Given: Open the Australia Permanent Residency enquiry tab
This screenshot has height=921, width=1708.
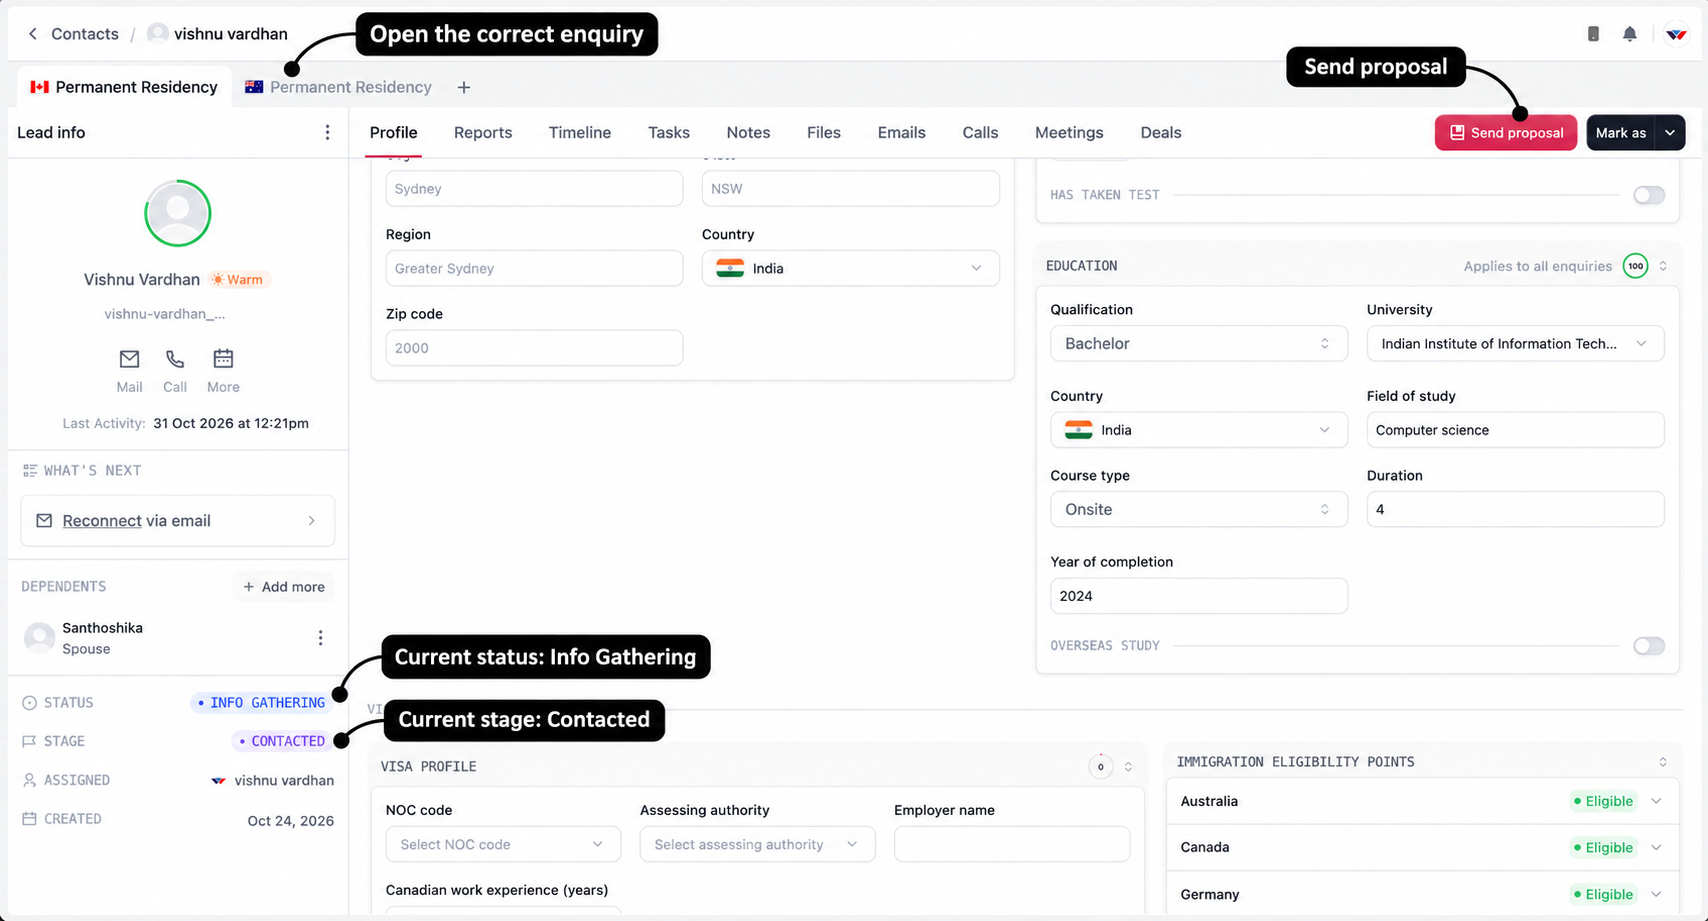Looking at the screenshot, I should [x=339, y=88].
